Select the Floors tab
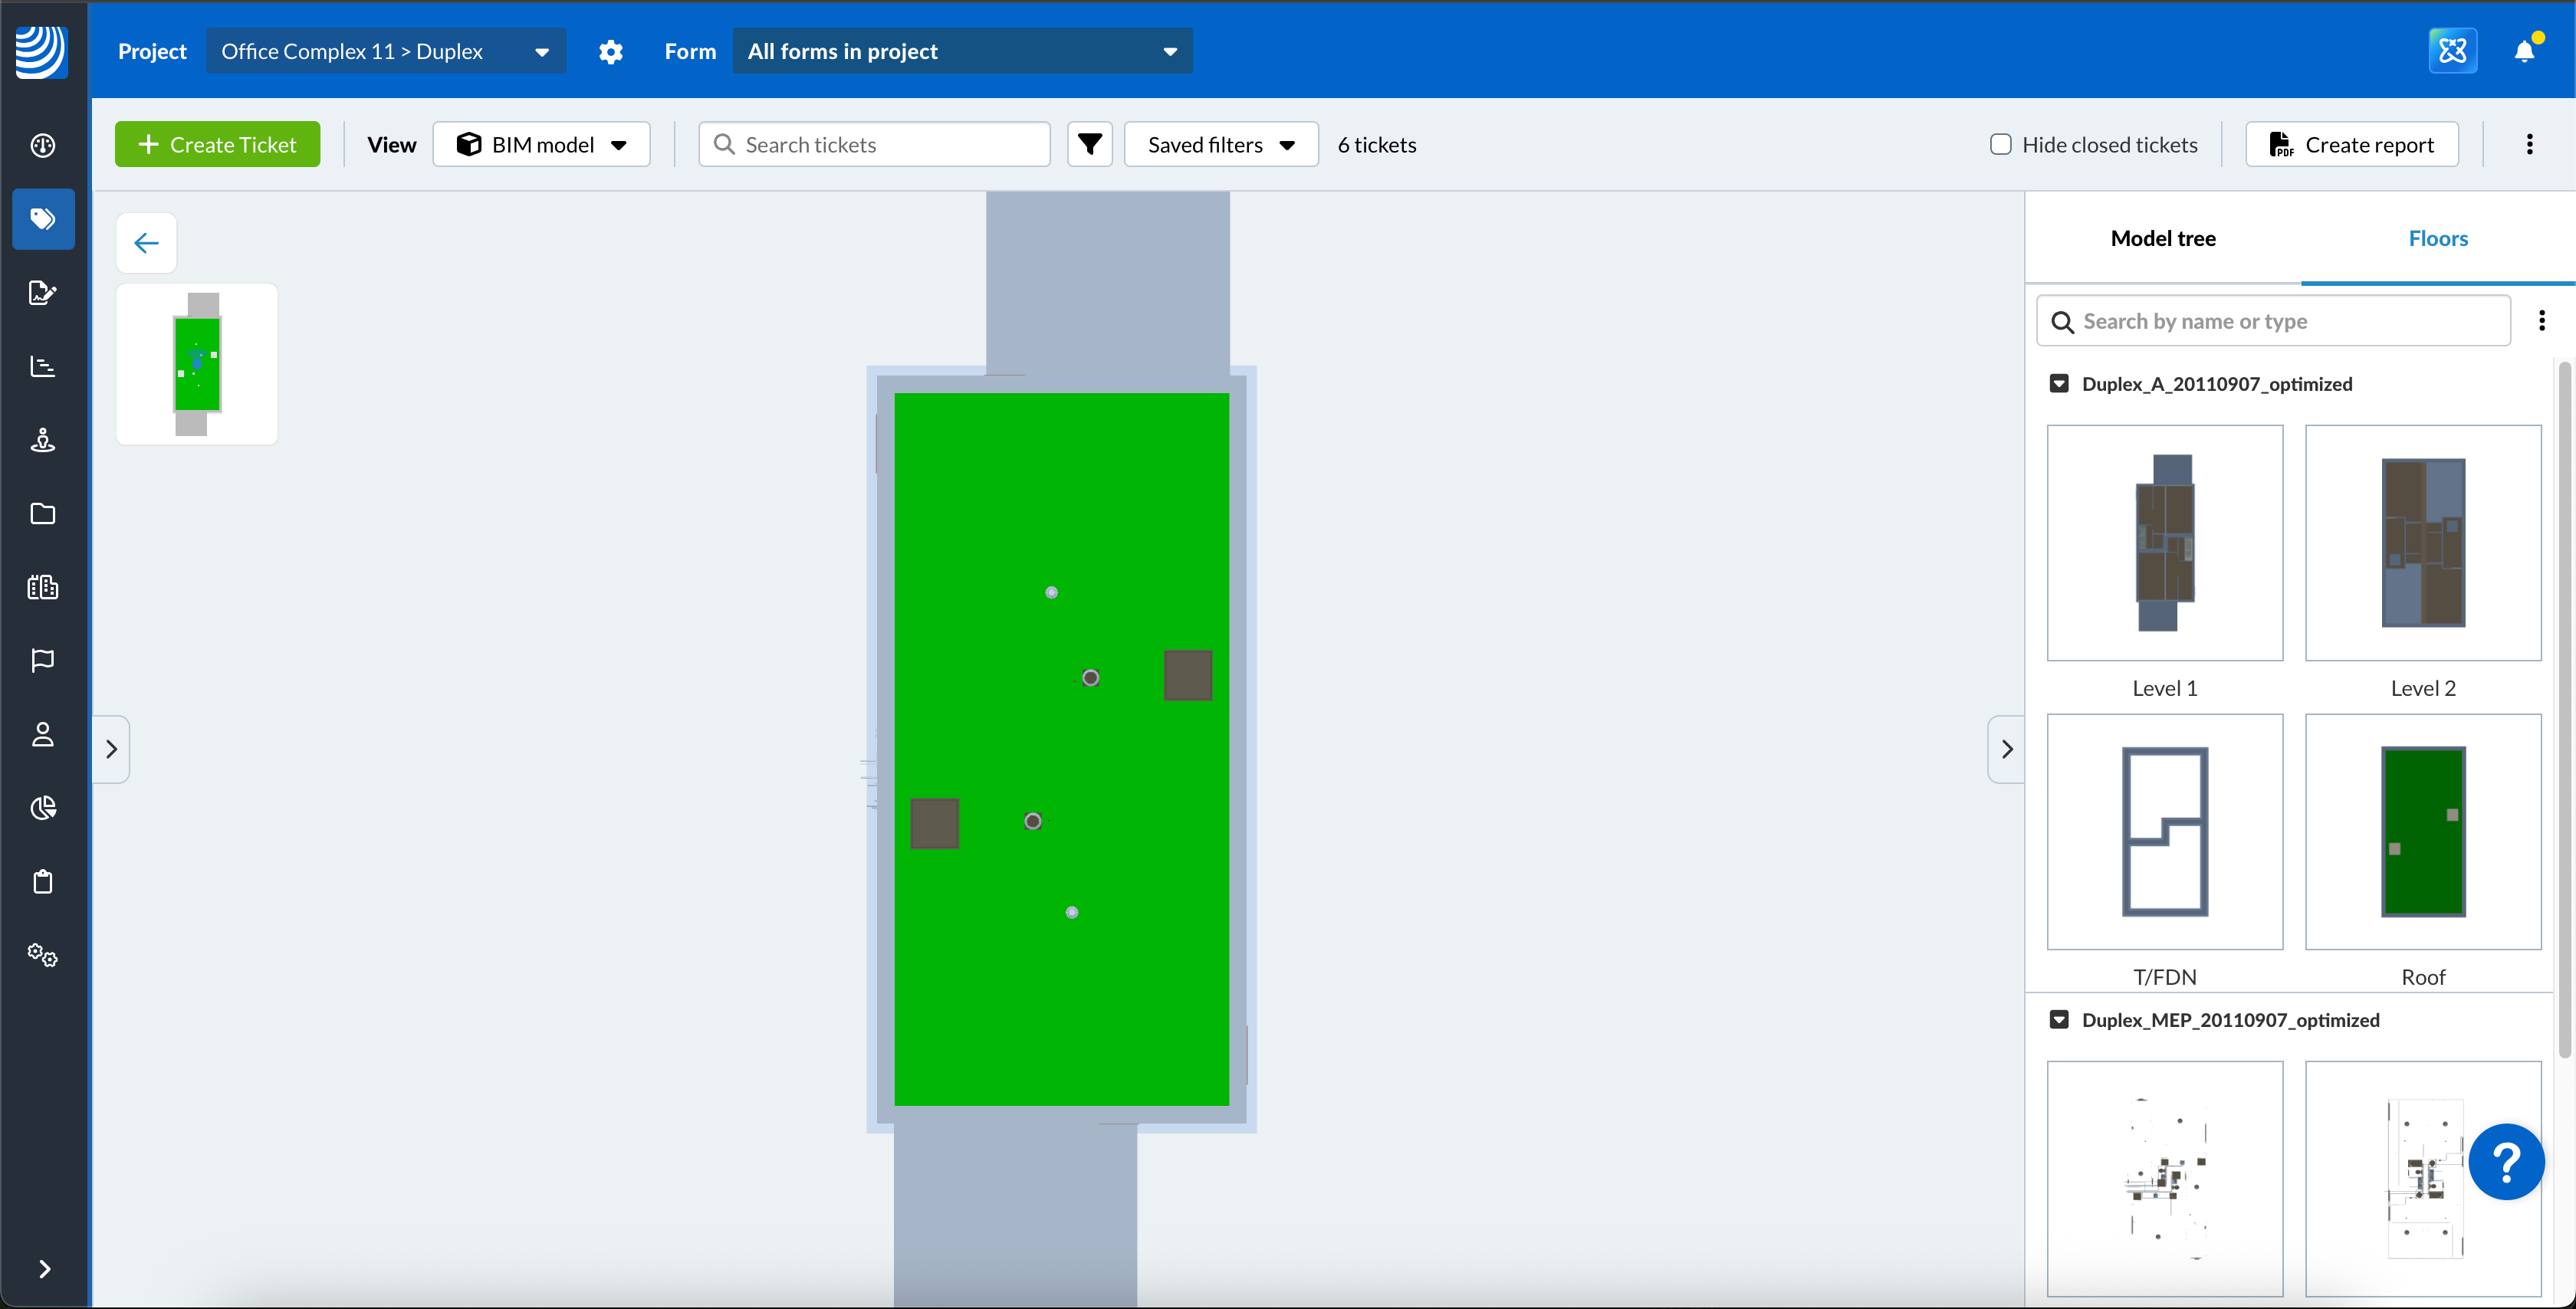Screen dimensions: 2576x1309 point(2437,238)
